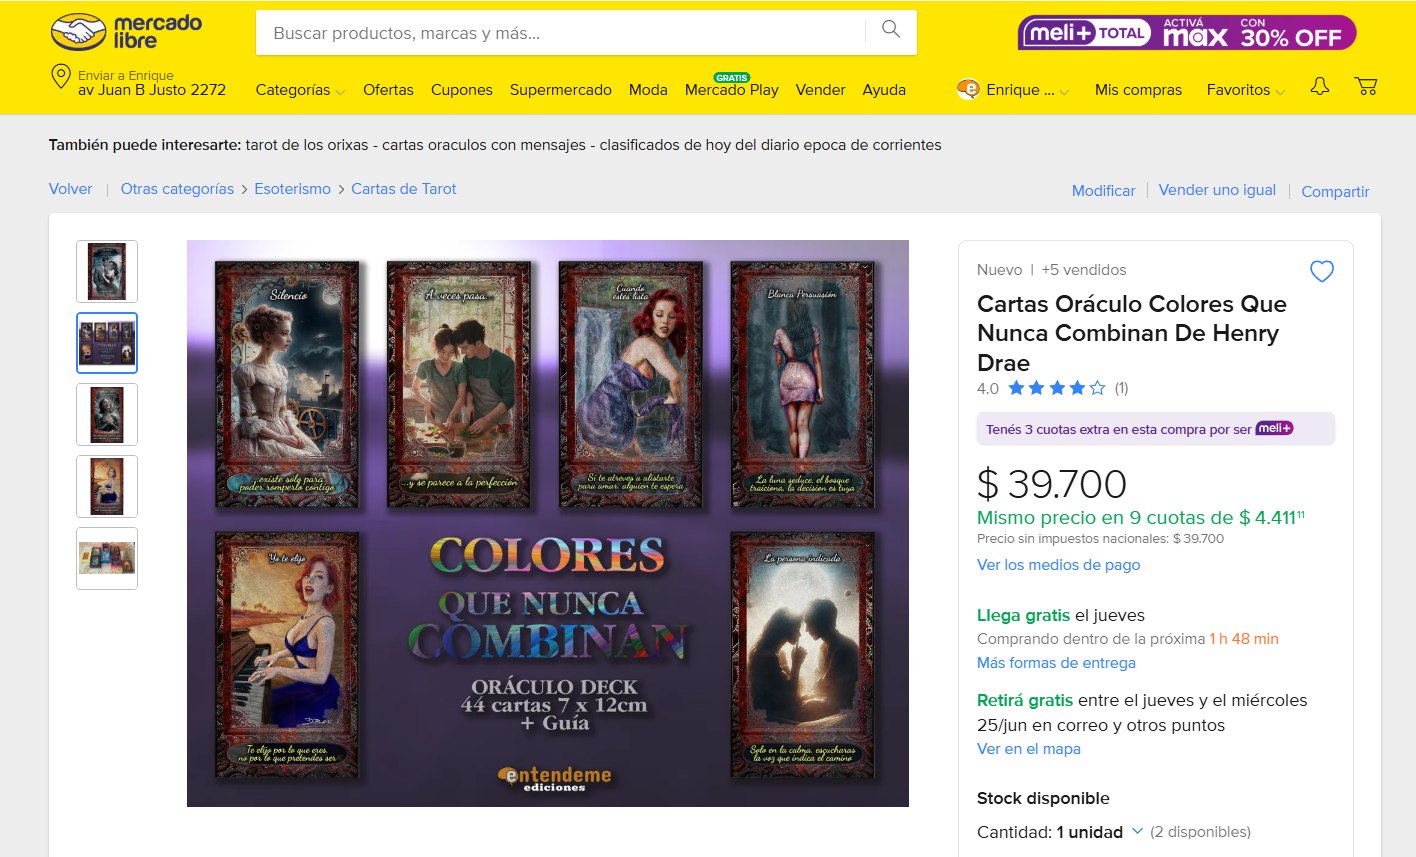Open suggestion cartas oraculos con mensajes
Screen dimensions: 1416x857
484,145
